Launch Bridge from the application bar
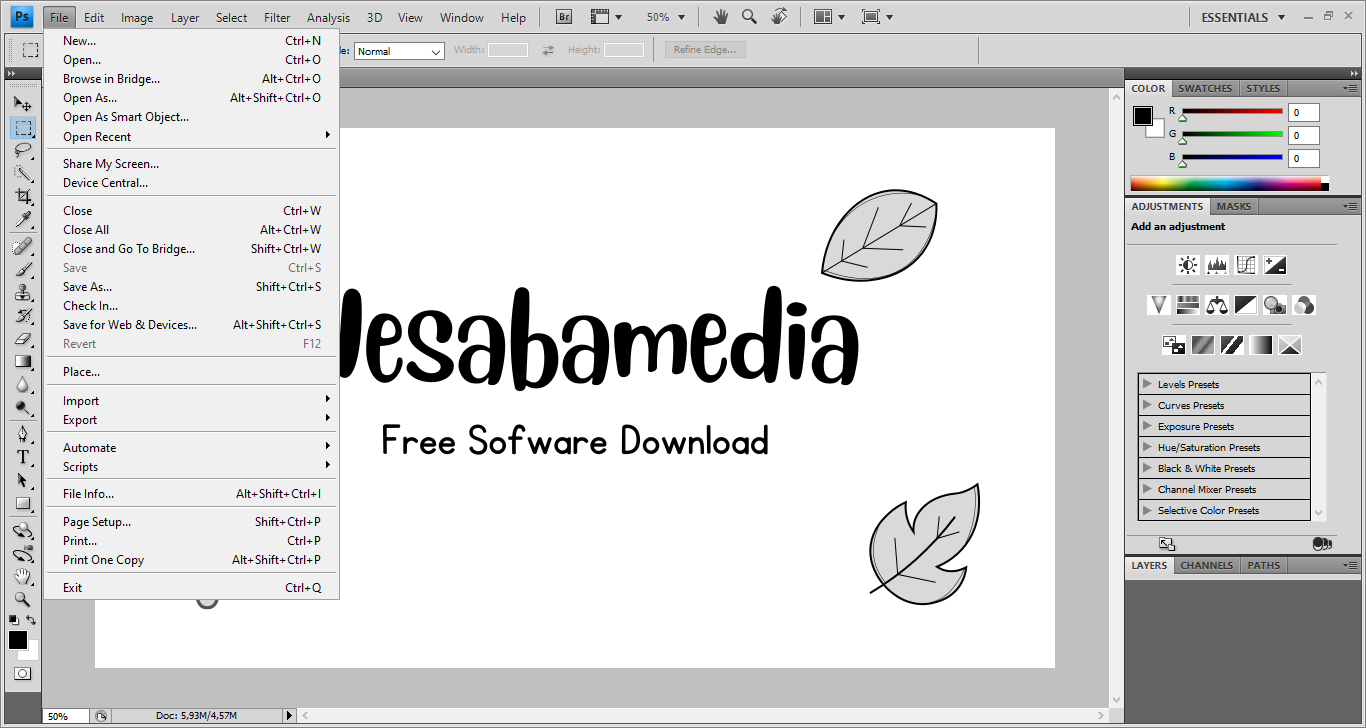This screenshot has width=1366, height=728. pos(564,17)
